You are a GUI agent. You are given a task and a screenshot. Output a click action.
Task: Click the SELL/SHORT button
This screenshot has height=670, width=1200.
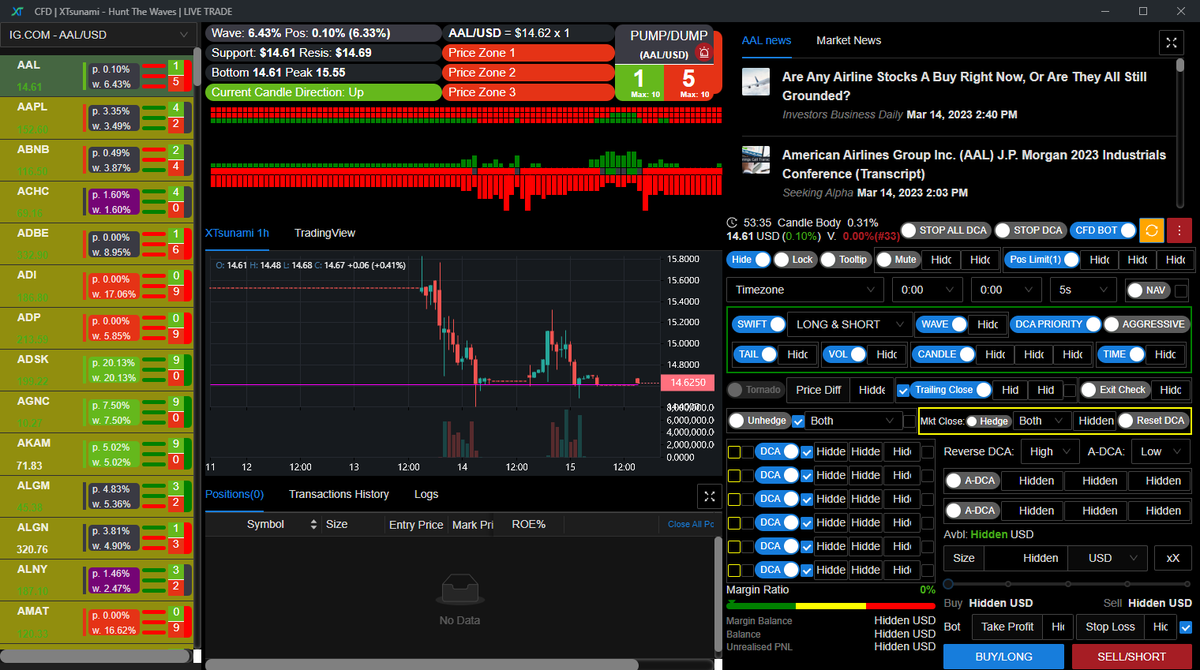(1132, 657)
